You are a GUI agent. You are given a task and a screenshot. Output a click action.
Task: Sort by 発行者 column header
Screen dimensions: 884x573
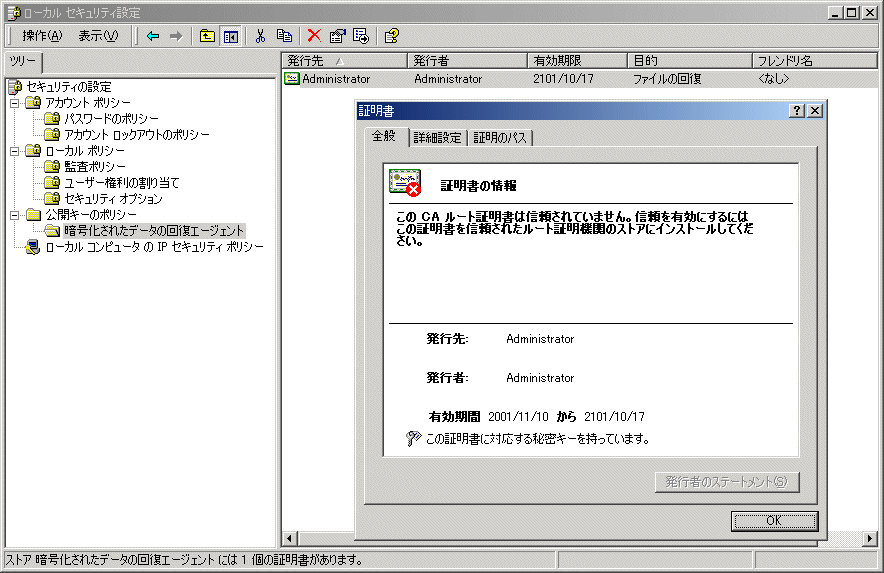(x=467, y=60)
